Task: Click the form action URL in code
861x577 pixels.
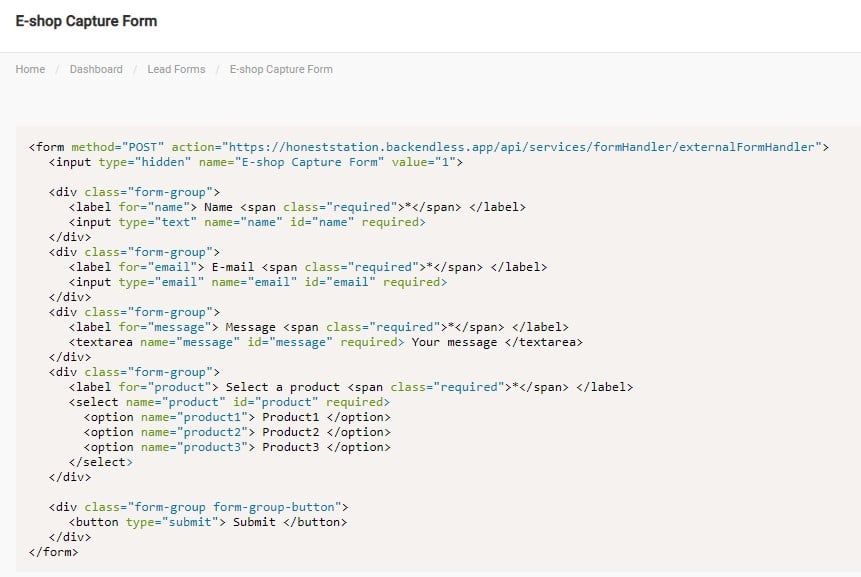Action: pyautogui.click(x=522, y=147)
